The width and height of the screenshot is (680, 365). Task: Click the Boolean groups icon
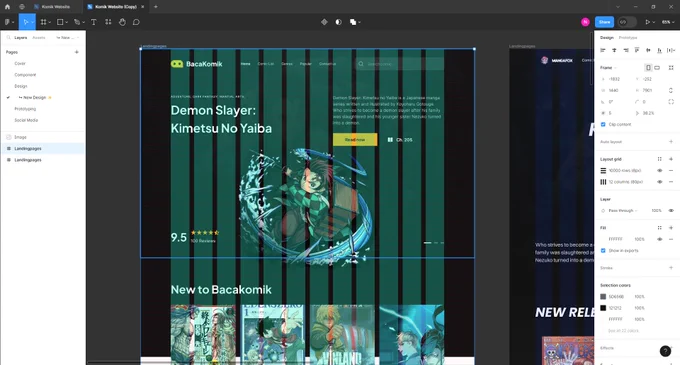pos(353,22)
